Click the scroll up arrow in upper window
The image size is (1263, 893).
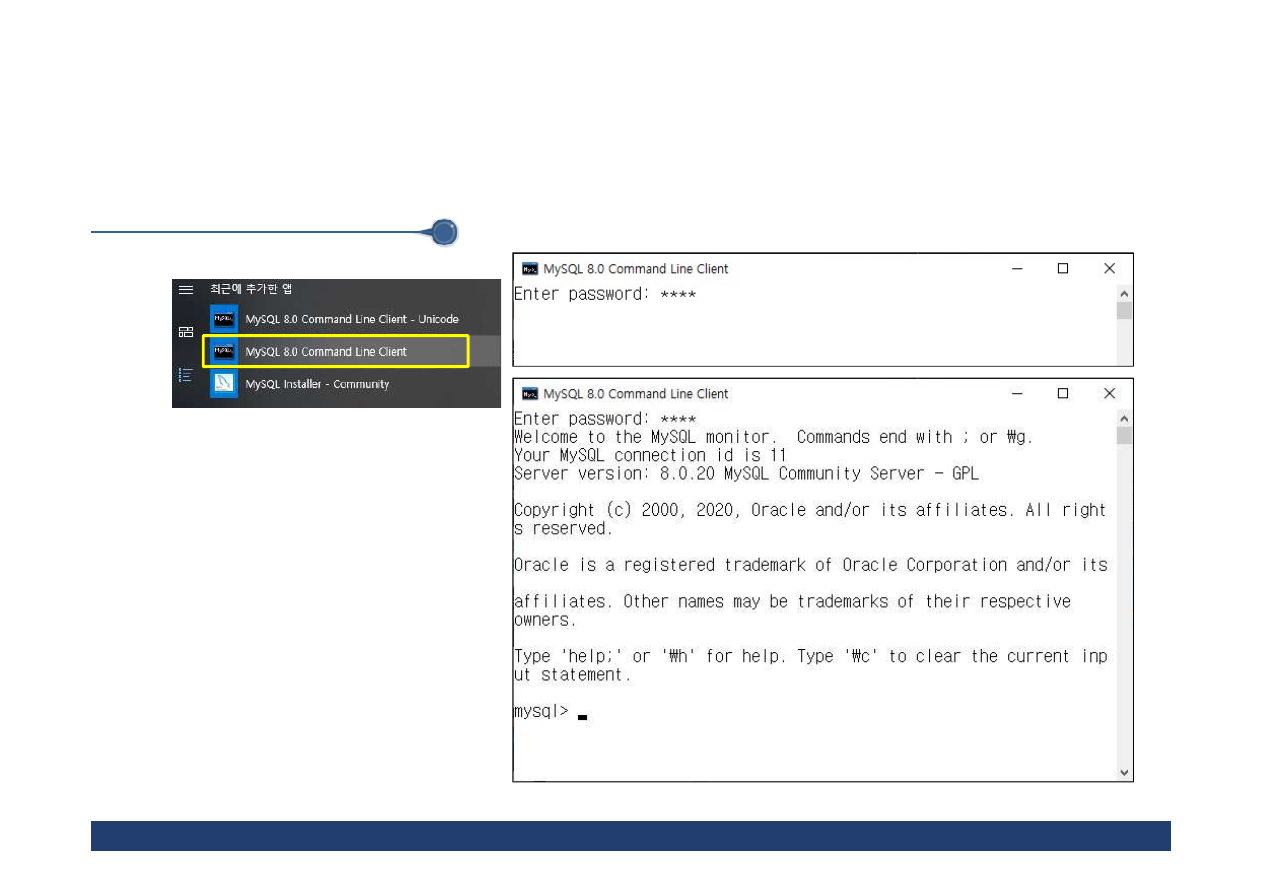(1124, 294)
